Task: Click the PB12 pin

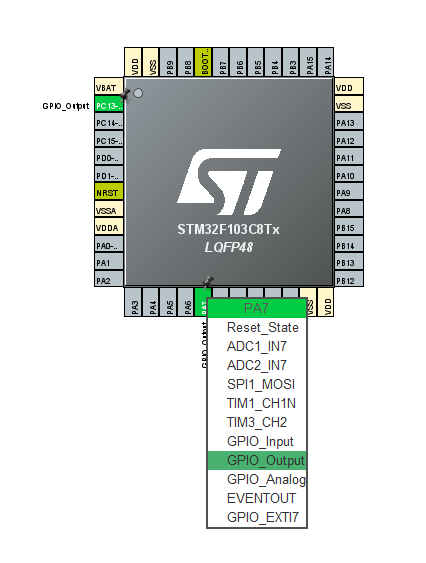Action: [x=349, y=280]
